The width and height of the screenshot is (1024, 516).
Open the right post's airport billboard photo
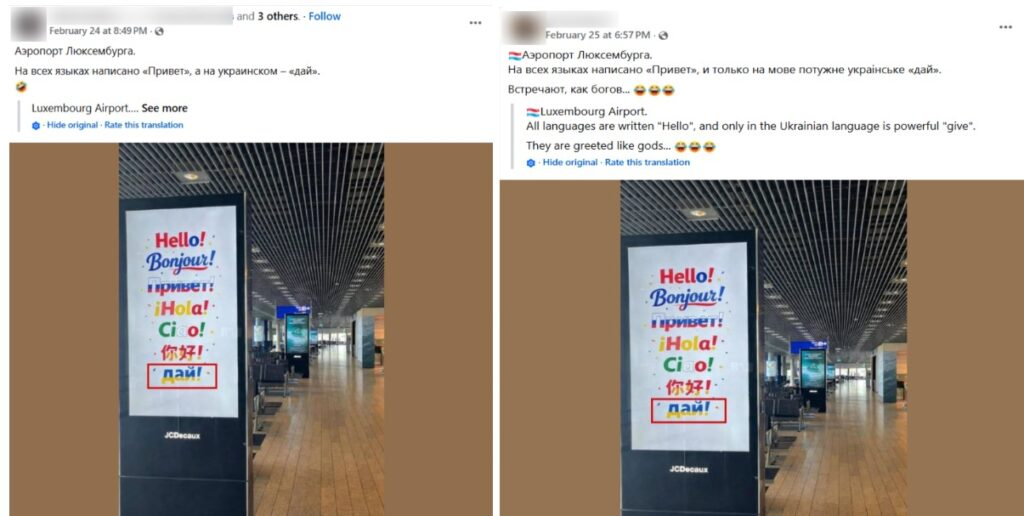(x=761, y=347)
